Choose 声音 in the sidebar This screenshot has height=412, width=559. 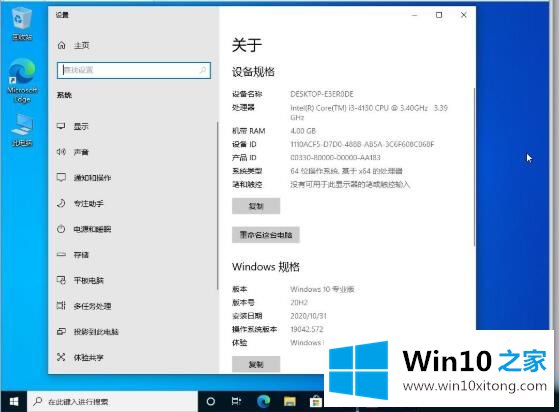pyautogui.click(x=81, y=152)
